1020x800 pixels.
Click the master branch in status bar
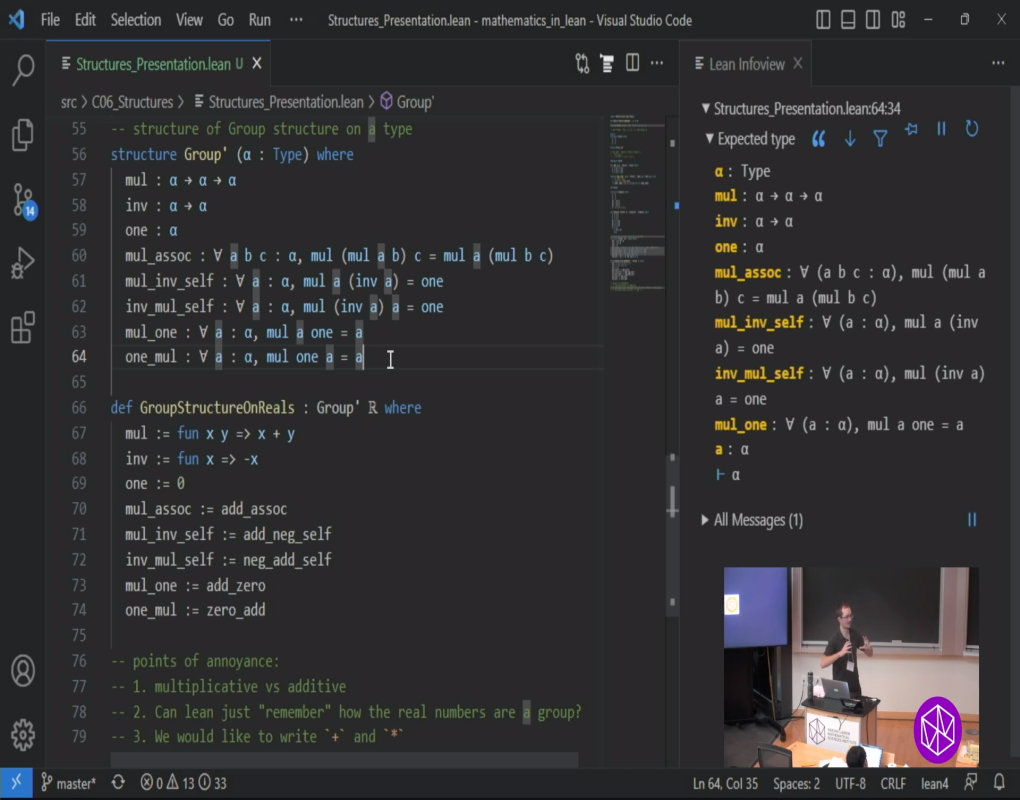pyautogui.click(x=68, y=783)
